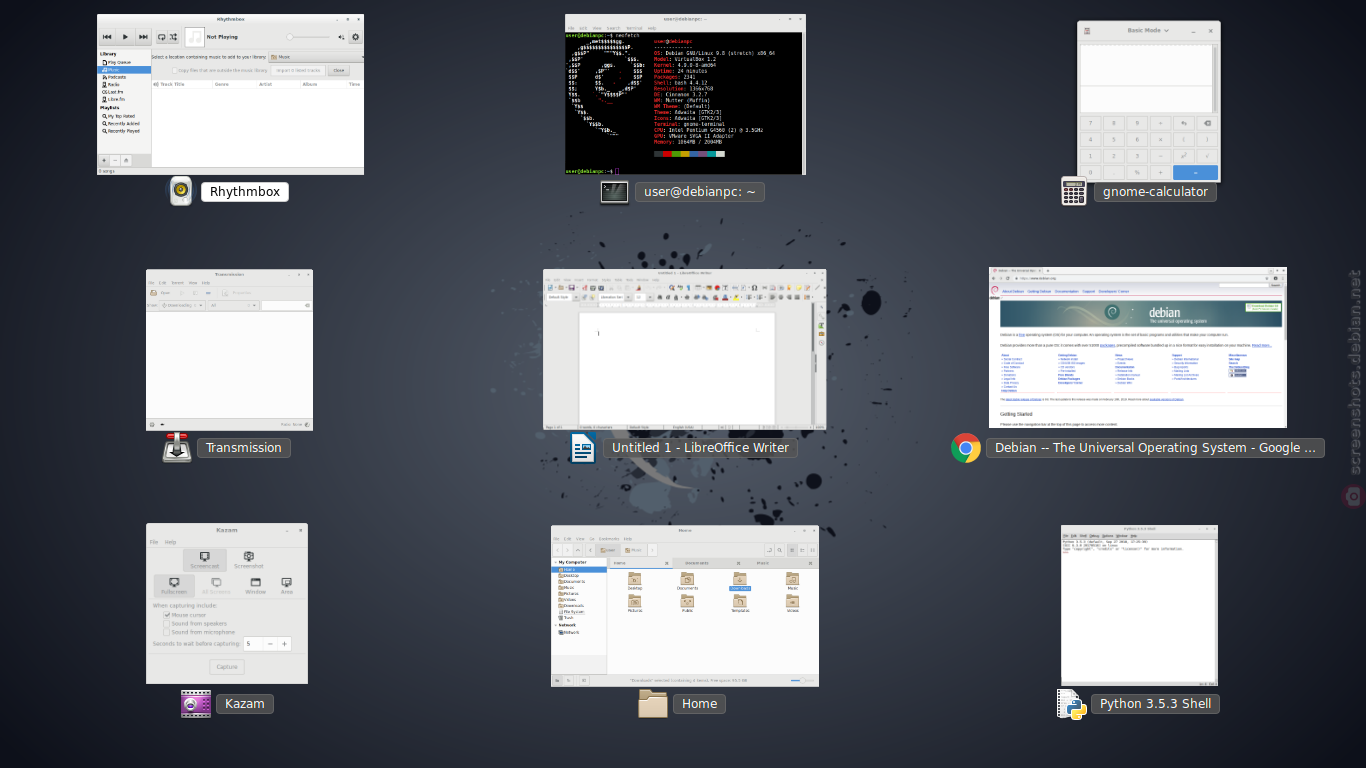Decrease the wait seconds with minus in Kazam

[270, 644]
